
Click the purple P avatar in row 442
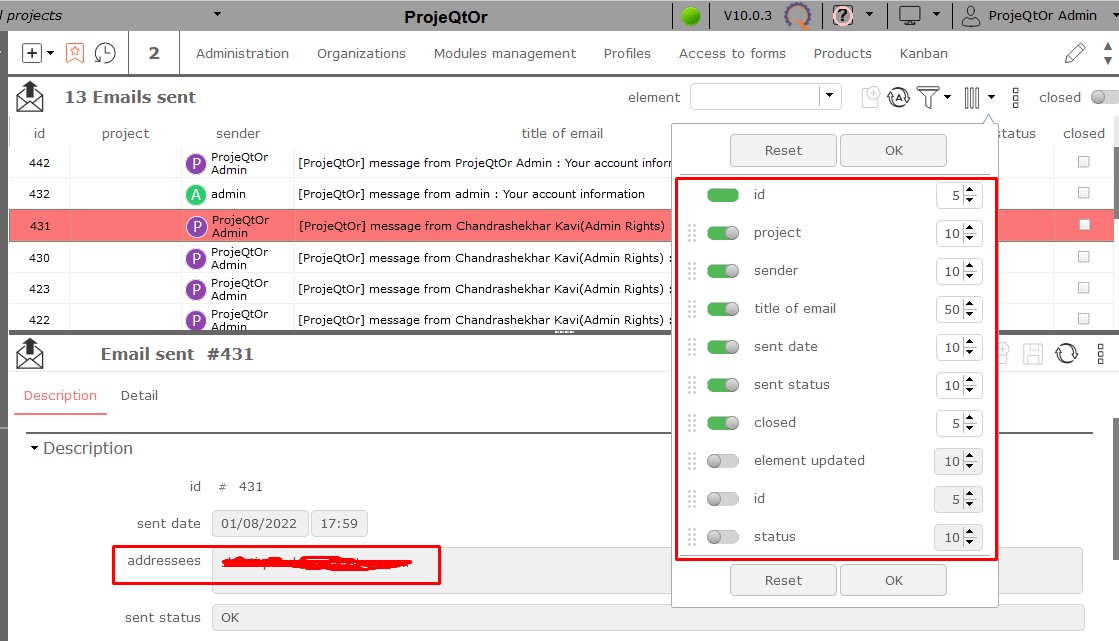(196, 163)
